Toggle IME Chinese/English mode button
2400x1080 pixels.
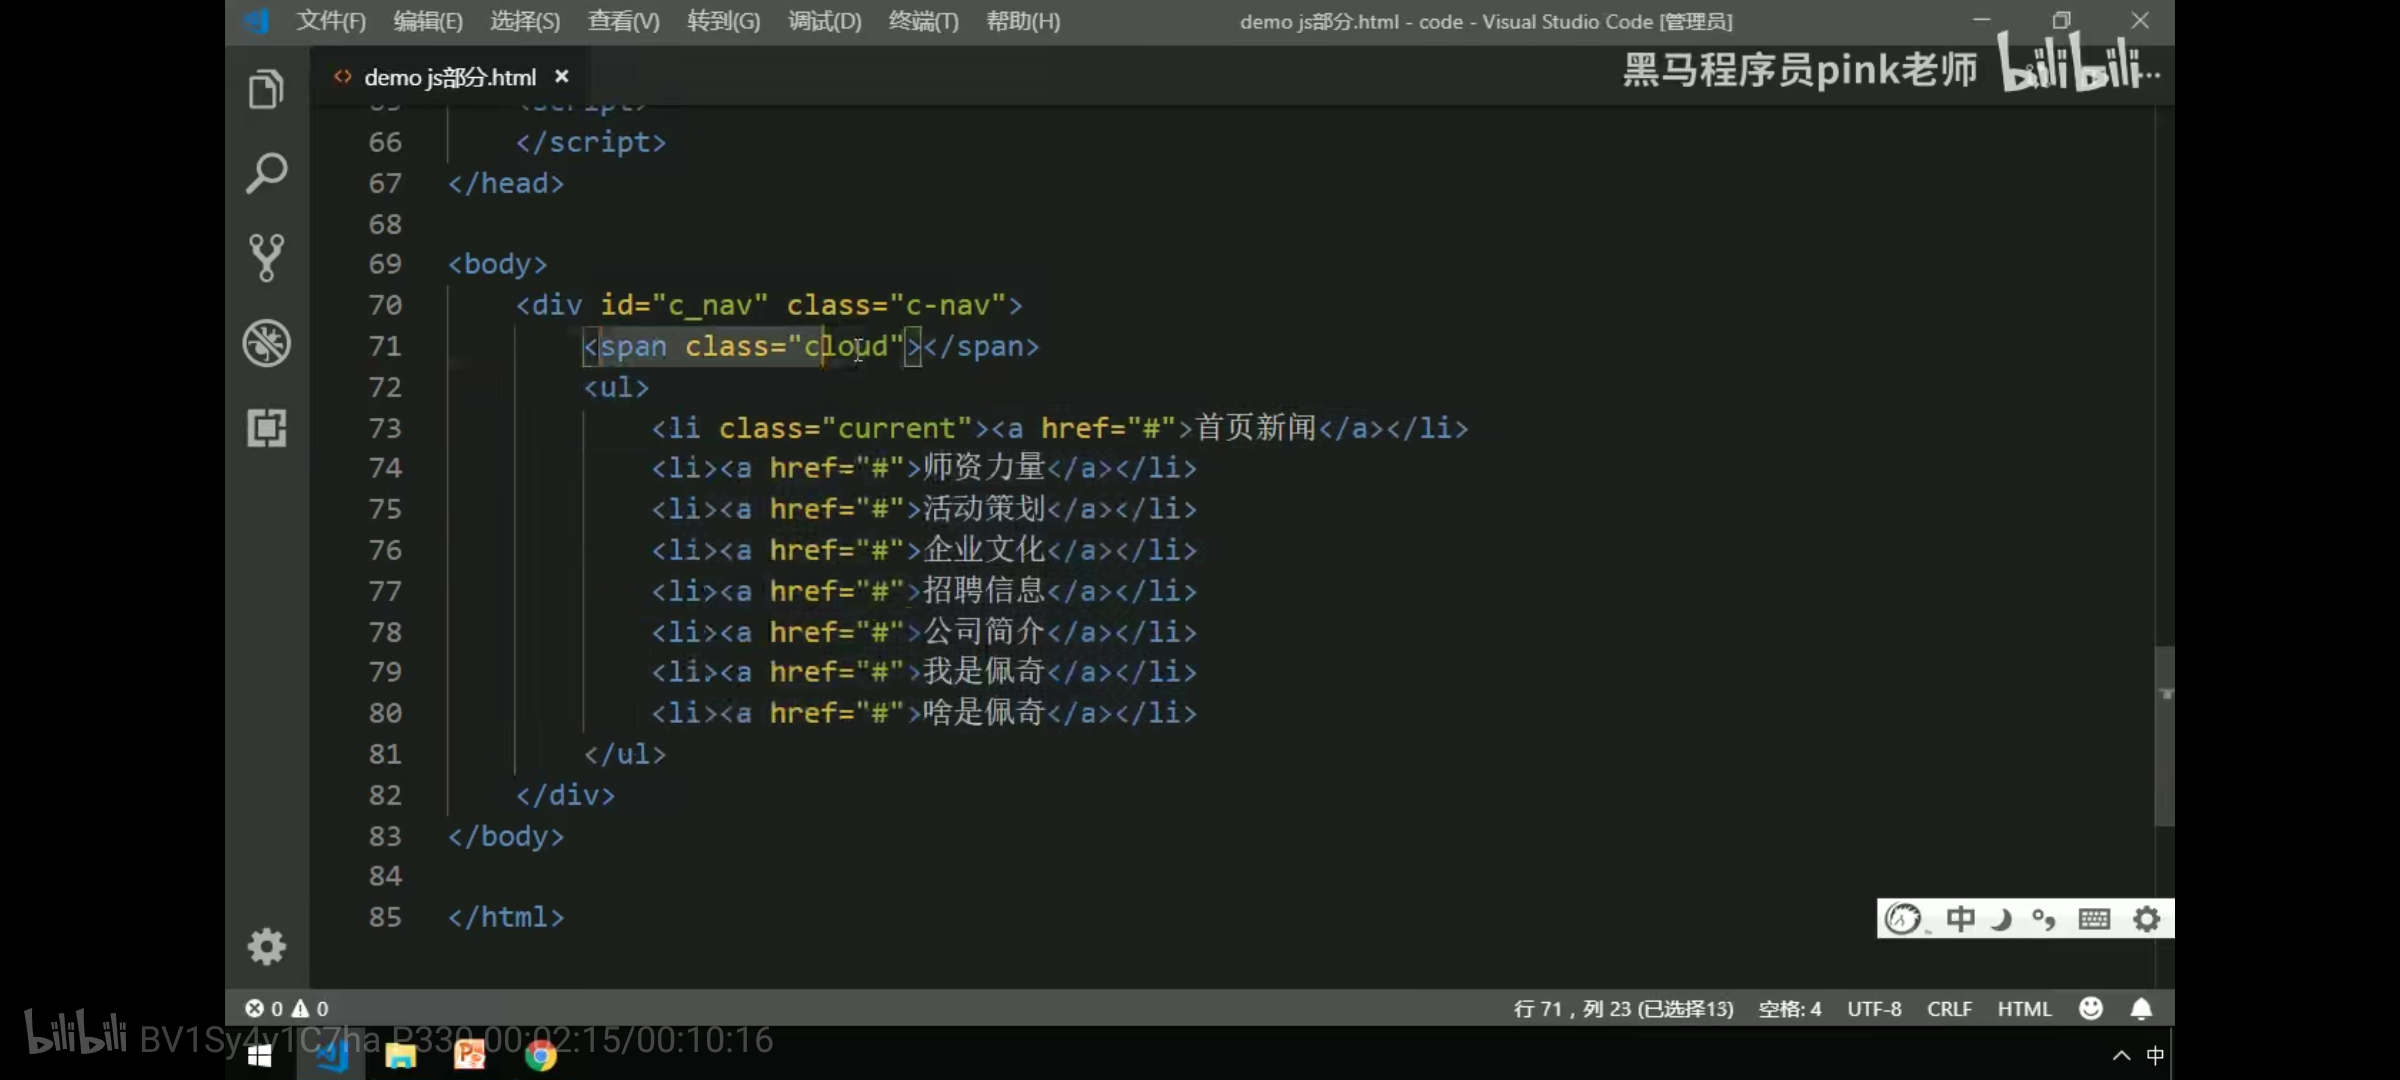pos(1960,918)
